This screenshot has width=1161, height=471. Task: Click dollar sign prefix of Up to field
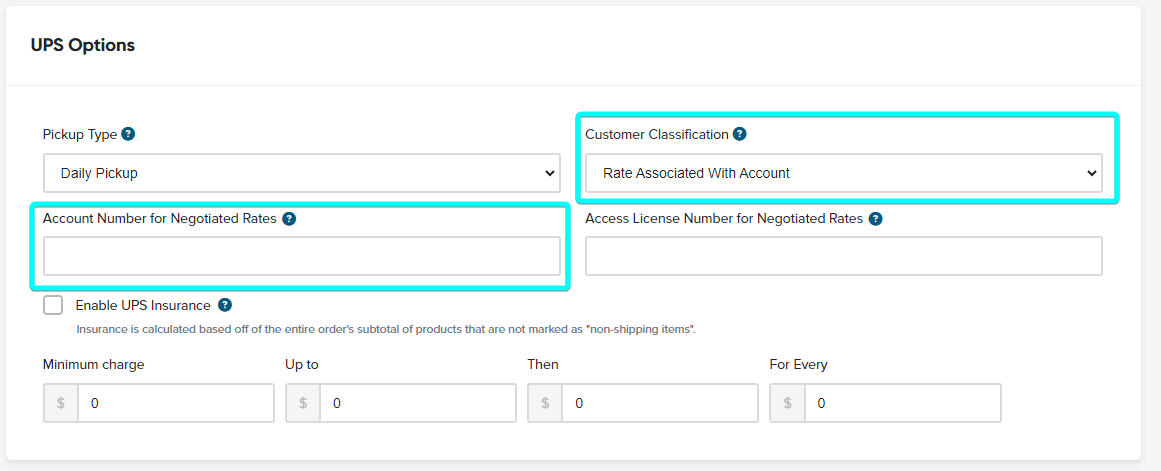(303, 403)
